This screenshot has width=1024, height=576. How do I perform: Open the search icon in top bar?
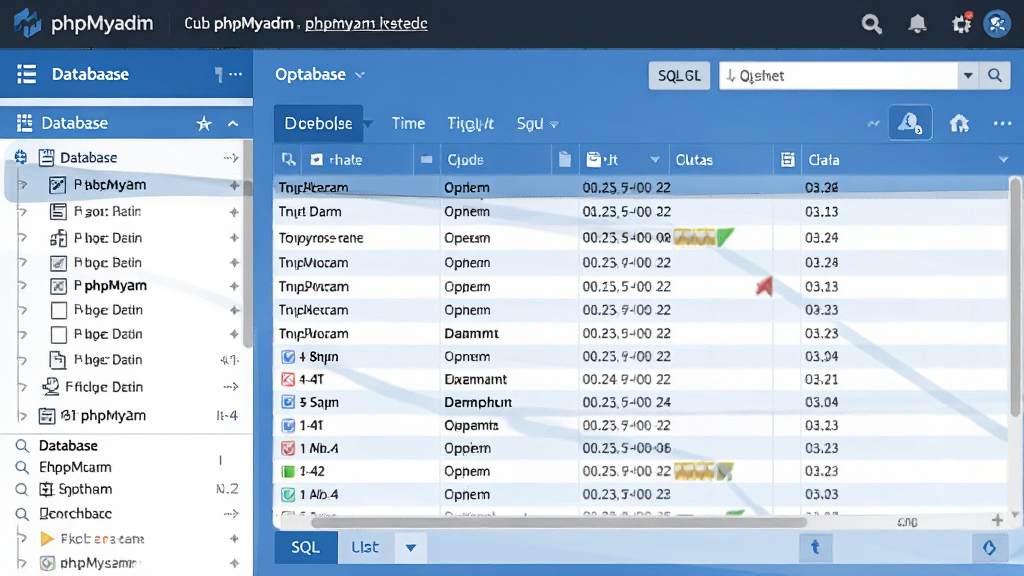(x=871, y=24)
